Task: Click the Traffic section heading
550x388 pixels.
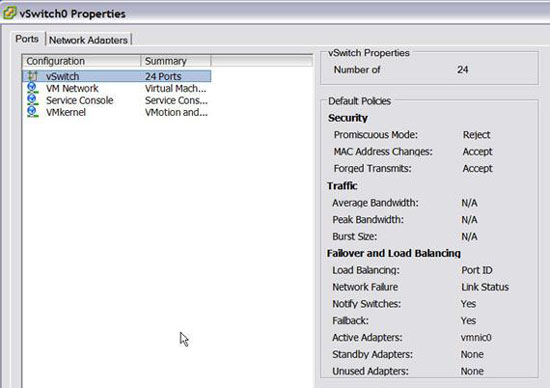Action: click(342, 186)
